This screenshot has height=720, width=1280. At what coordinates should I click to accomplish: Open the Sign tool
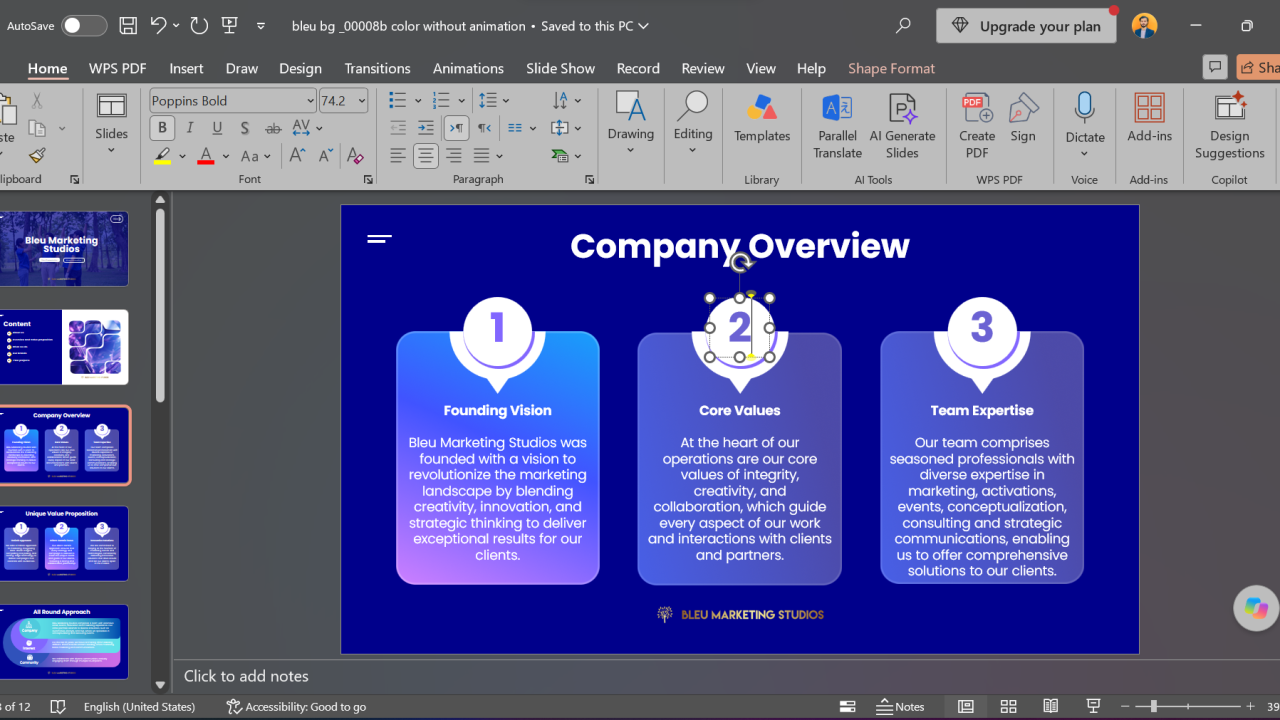1023,118
